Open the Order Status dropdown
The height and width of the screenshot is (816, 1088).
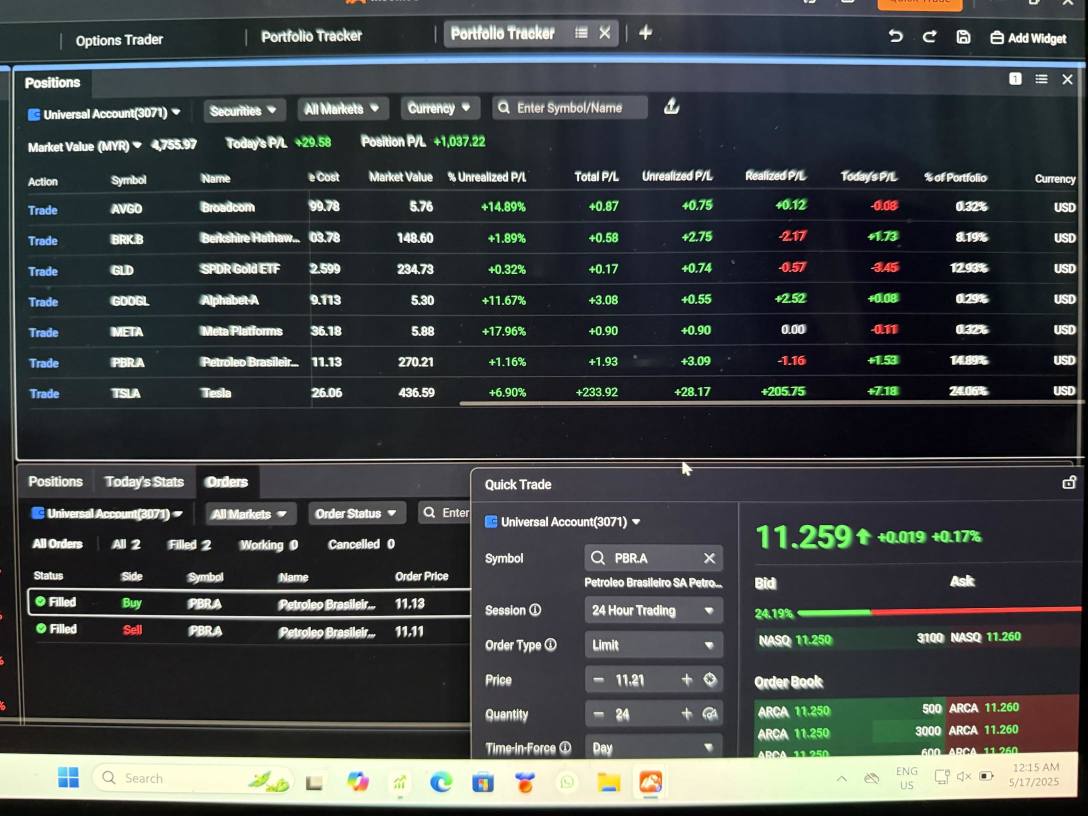click(x=356, y=513)
